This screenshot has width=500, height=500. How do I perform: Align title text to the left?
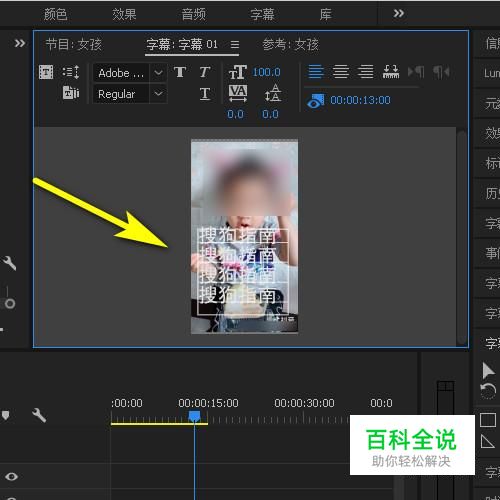[x=316, y=72]
